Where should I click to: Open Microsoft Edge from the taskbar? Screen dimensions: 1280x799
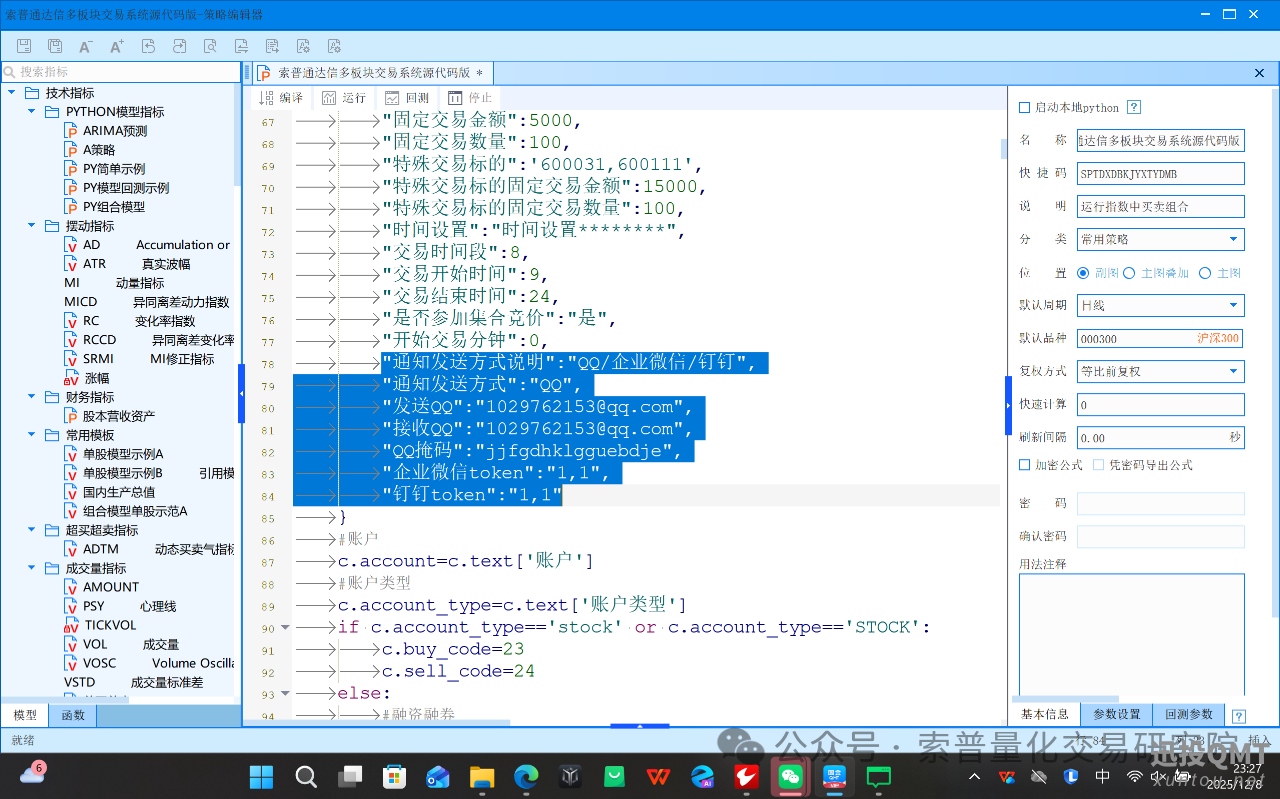[525, 775]
